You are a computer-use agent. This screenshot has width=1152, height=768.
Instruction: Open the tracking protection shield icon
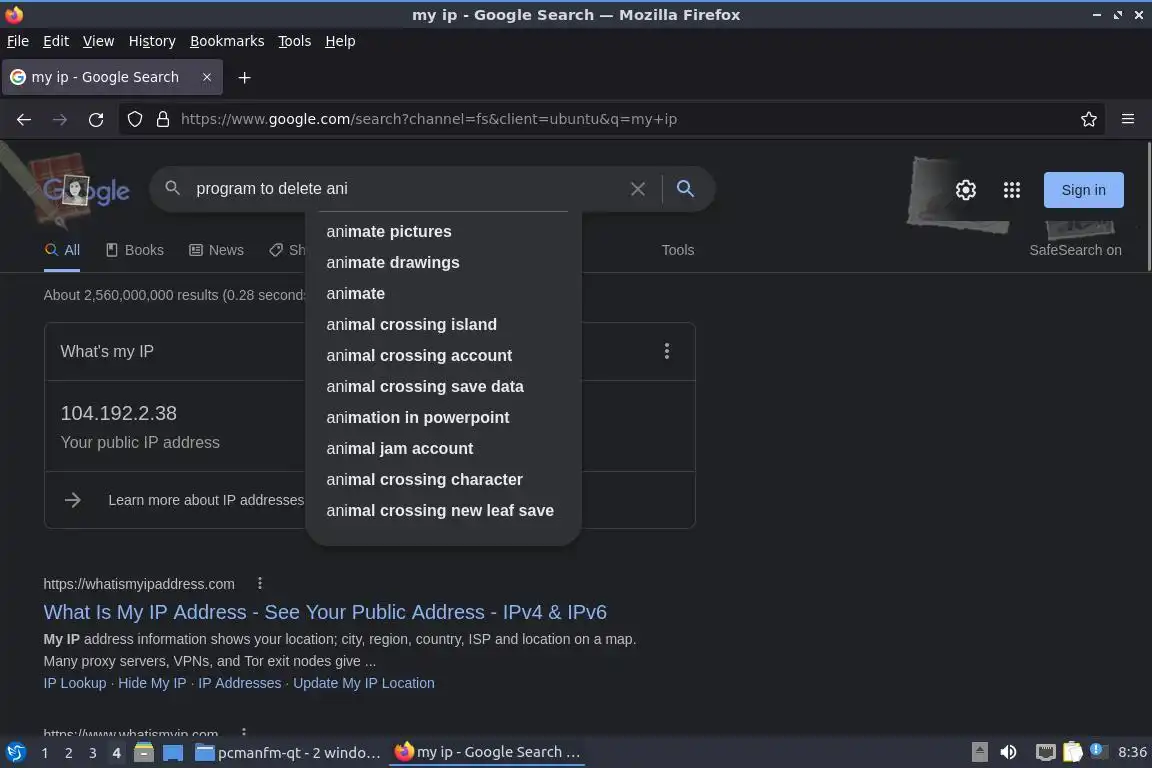[134, 119]
